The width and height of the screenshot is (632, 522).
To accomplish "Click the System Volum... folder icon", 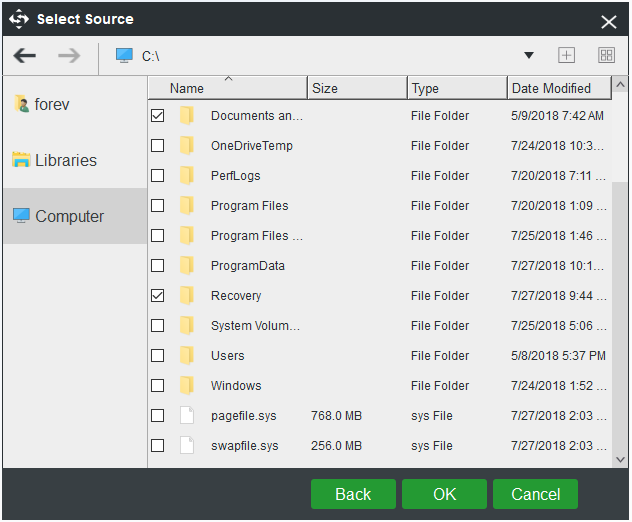I will click(x=187, y=325).
